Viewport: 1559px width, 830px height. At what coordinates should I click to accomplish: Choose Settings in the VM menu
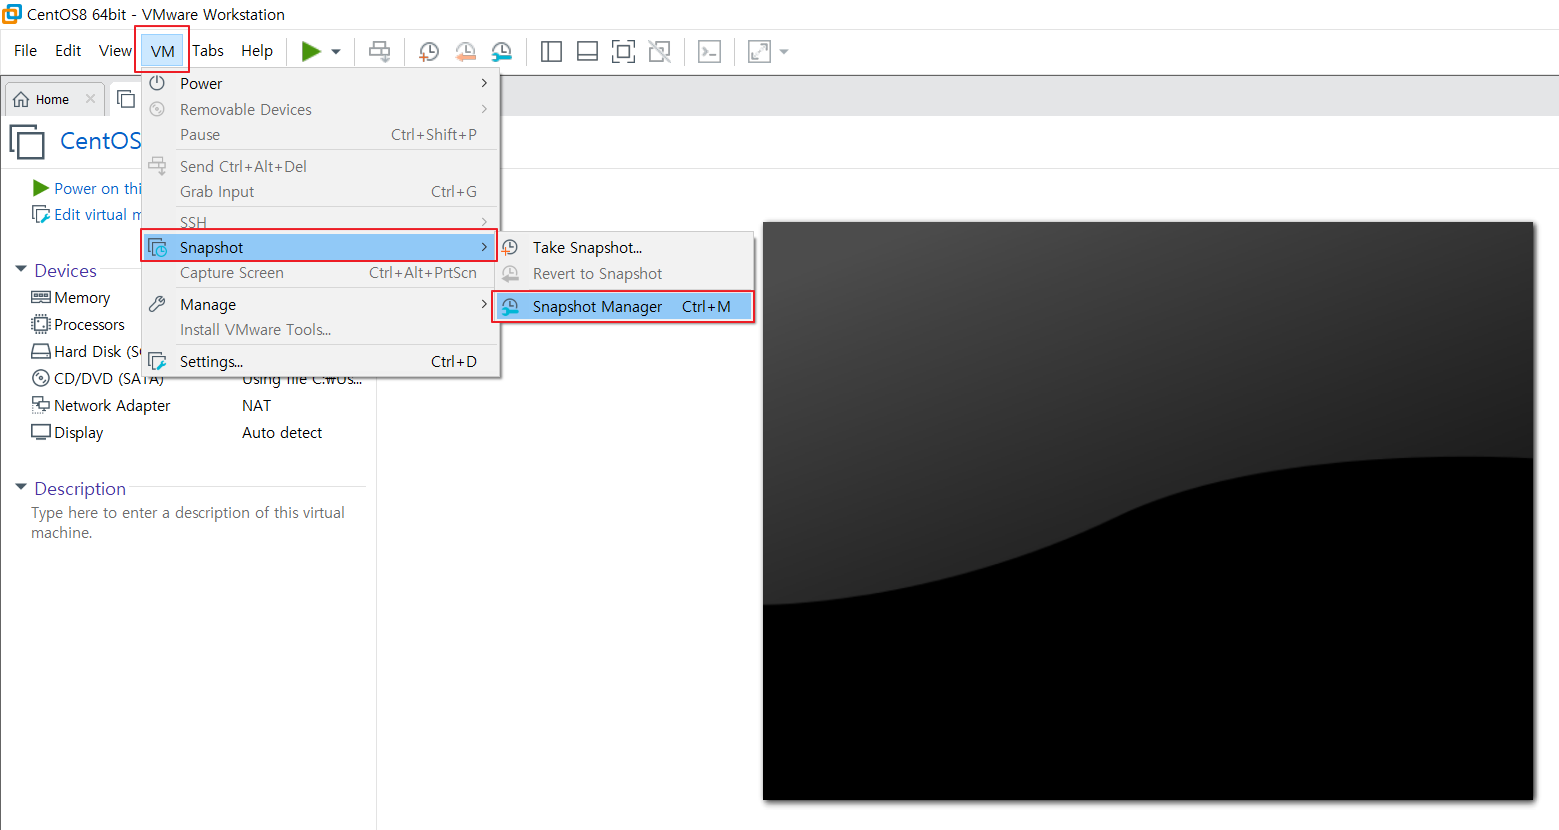[x=320, y=362]
